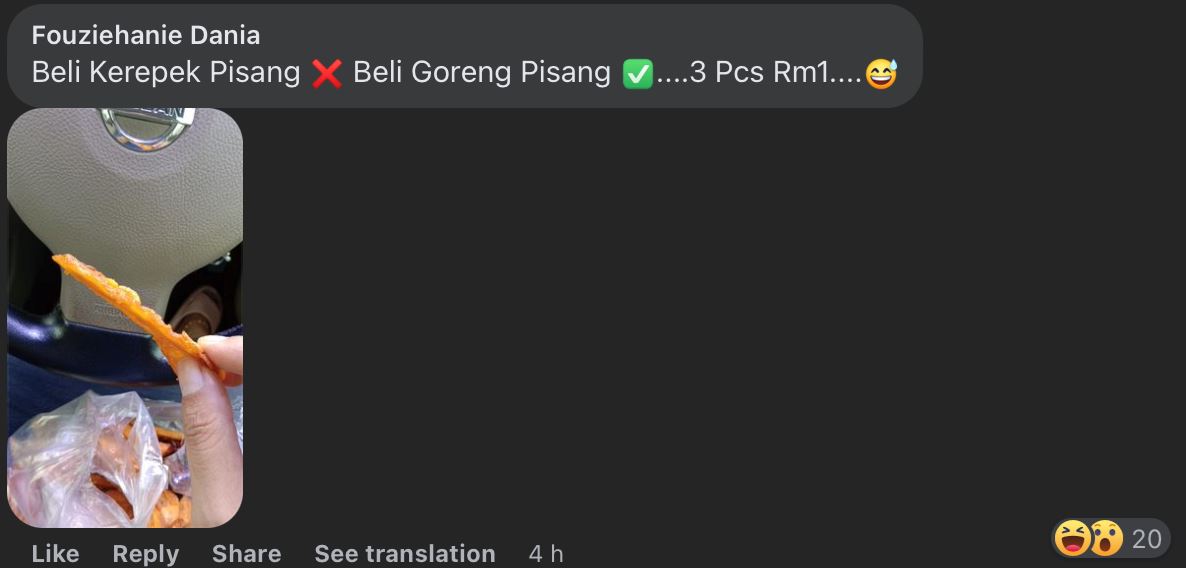1186x568 pixels.
Task: Click the sweat-smile emoji in the comment
Action: [881, 74]
